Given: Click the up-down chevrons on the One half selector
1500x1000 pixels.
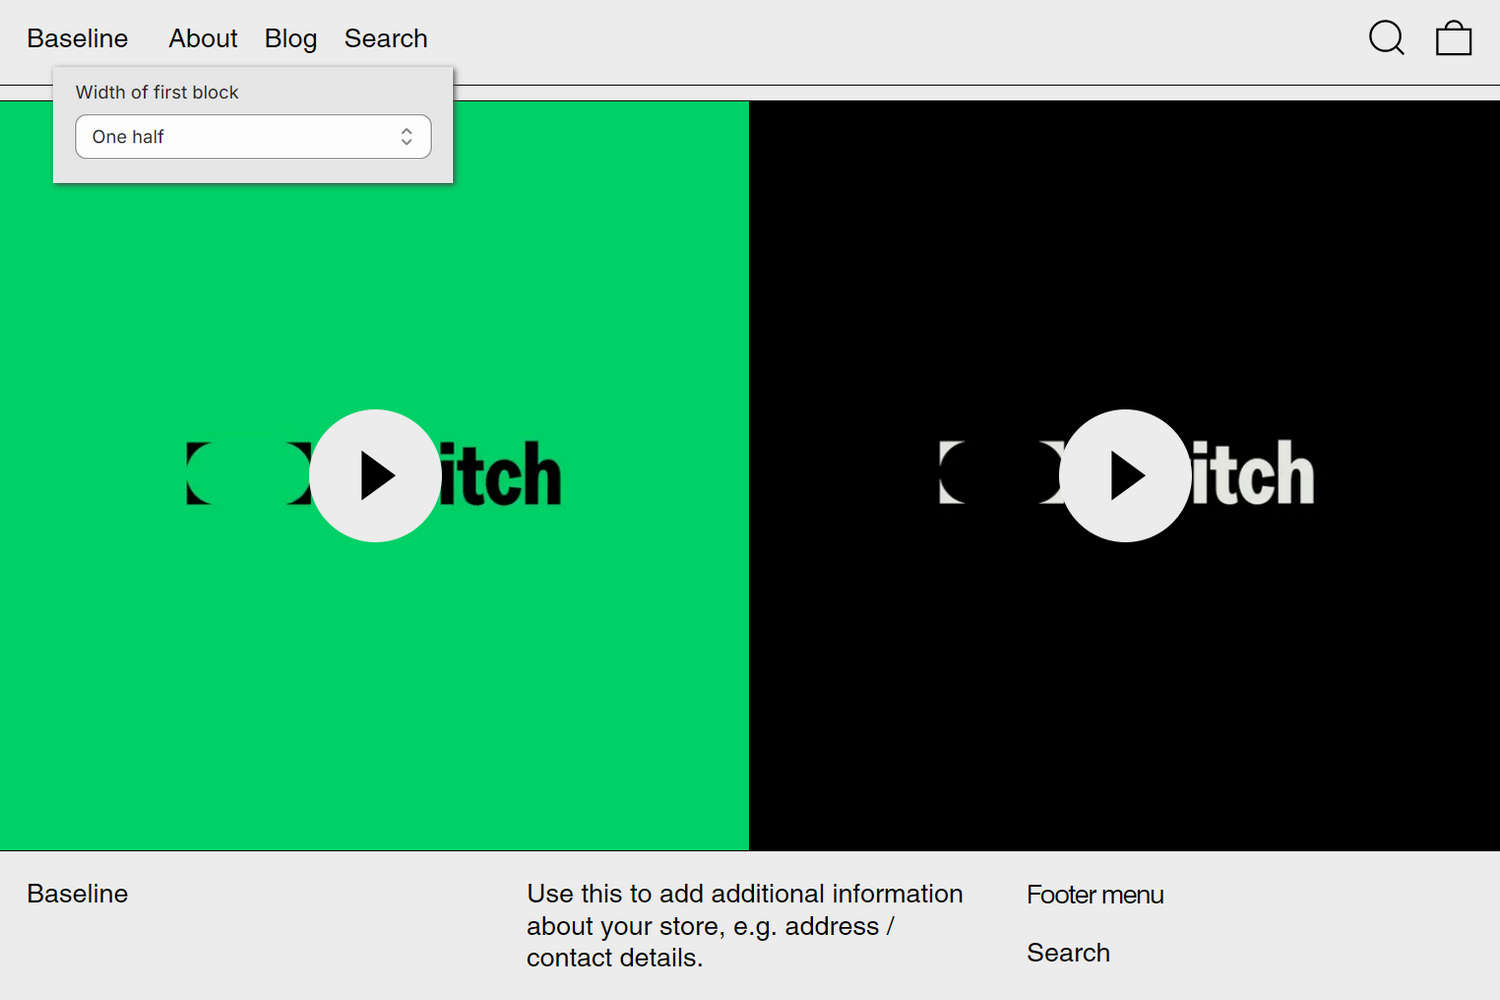Looking at the screenshot, I should [406, 136].
